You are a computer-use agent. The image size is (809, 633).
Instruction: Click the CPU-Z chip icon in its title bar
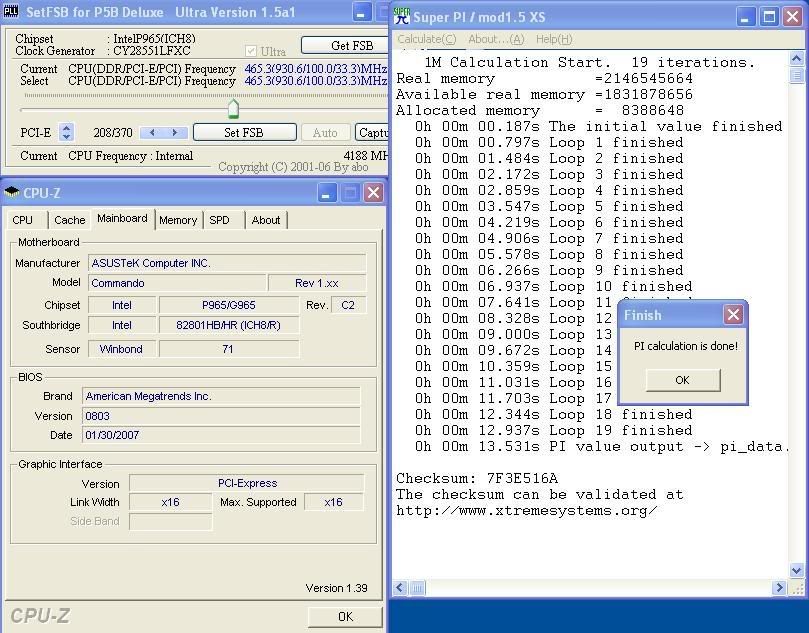[11, 192]
